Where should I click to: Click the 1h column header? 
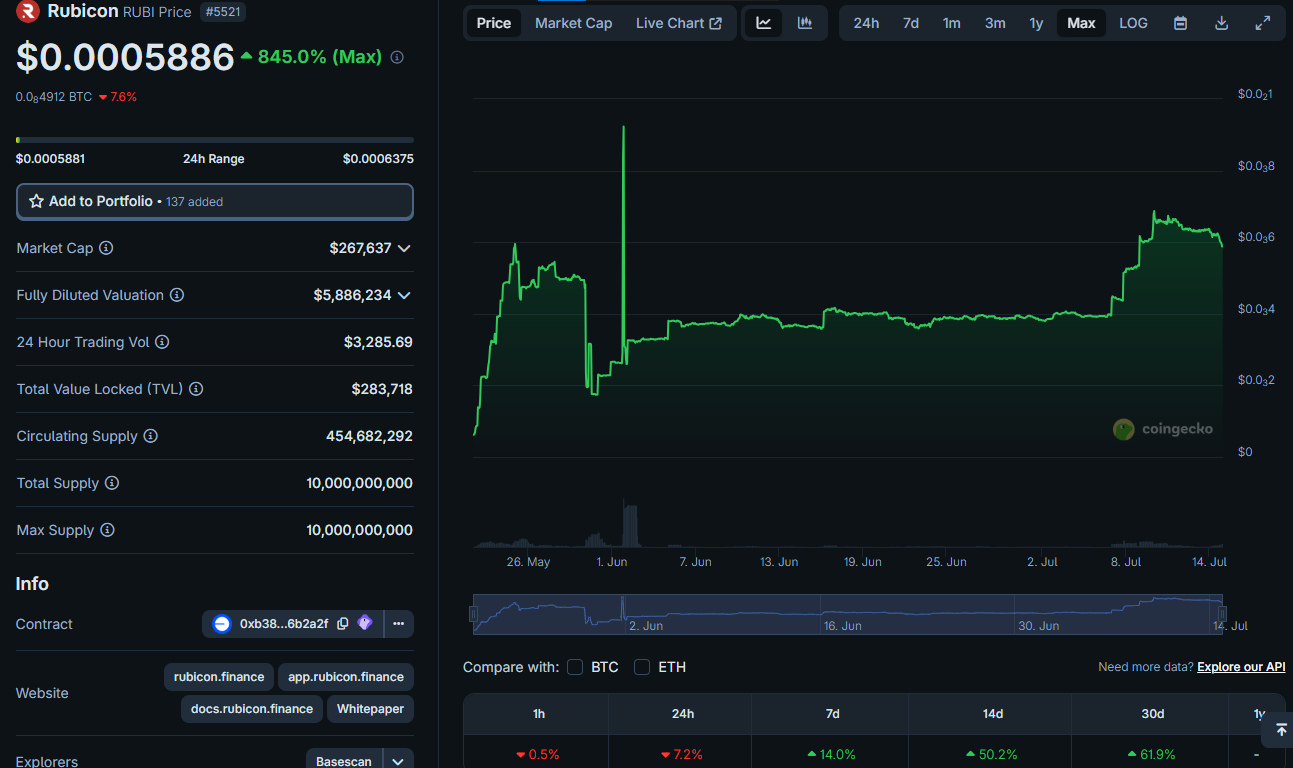pyautogui.click(x=539, y=713)
